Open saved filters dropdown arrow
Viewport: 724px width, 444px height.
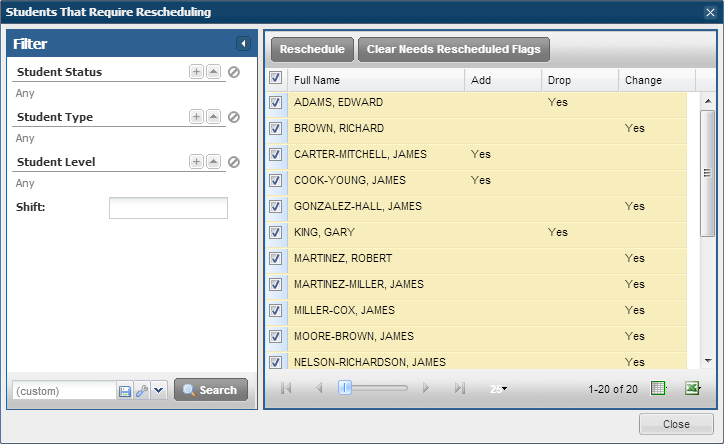pos(159,391)
